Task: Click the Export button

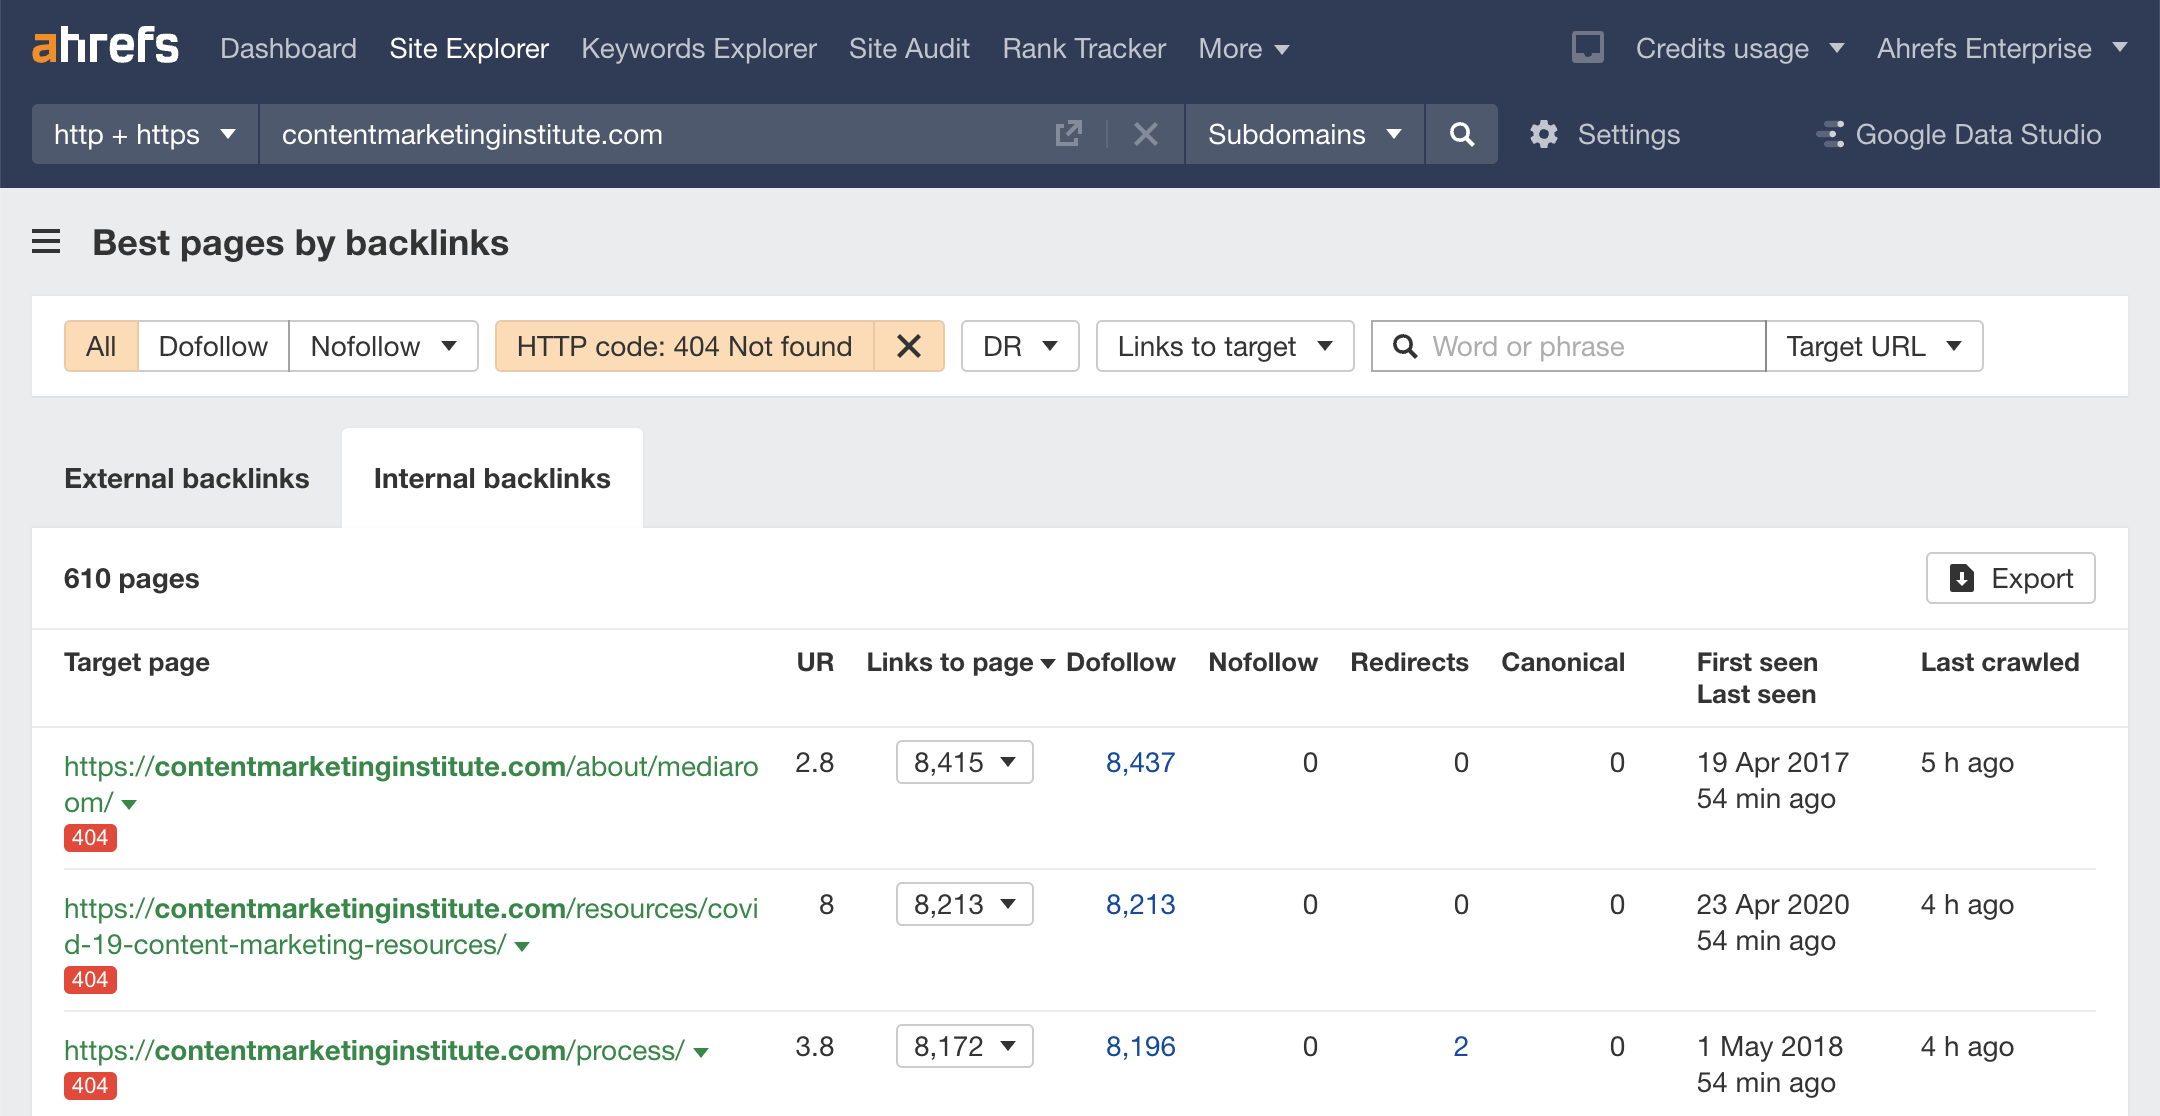Action: click(x=2010, y=578)
